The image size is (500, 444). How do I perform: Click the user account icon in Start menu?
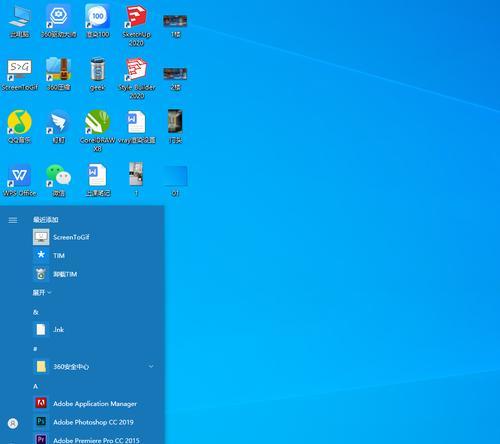coord(13,423)
